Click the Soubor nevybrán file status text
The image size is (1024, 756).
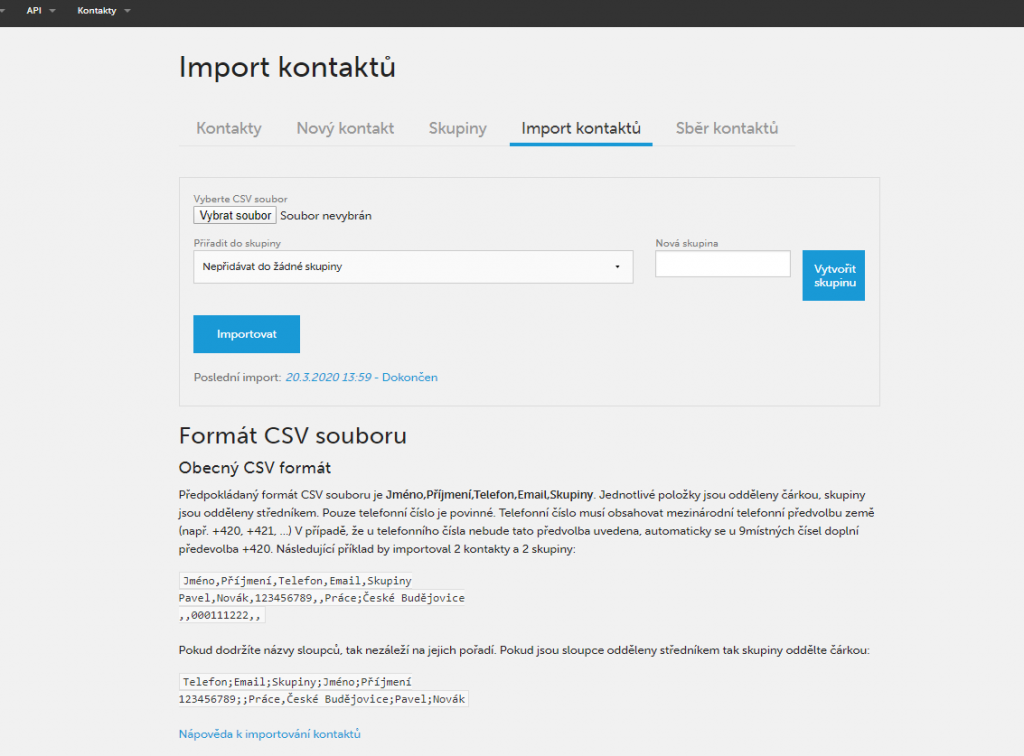(x=326, y=215)
